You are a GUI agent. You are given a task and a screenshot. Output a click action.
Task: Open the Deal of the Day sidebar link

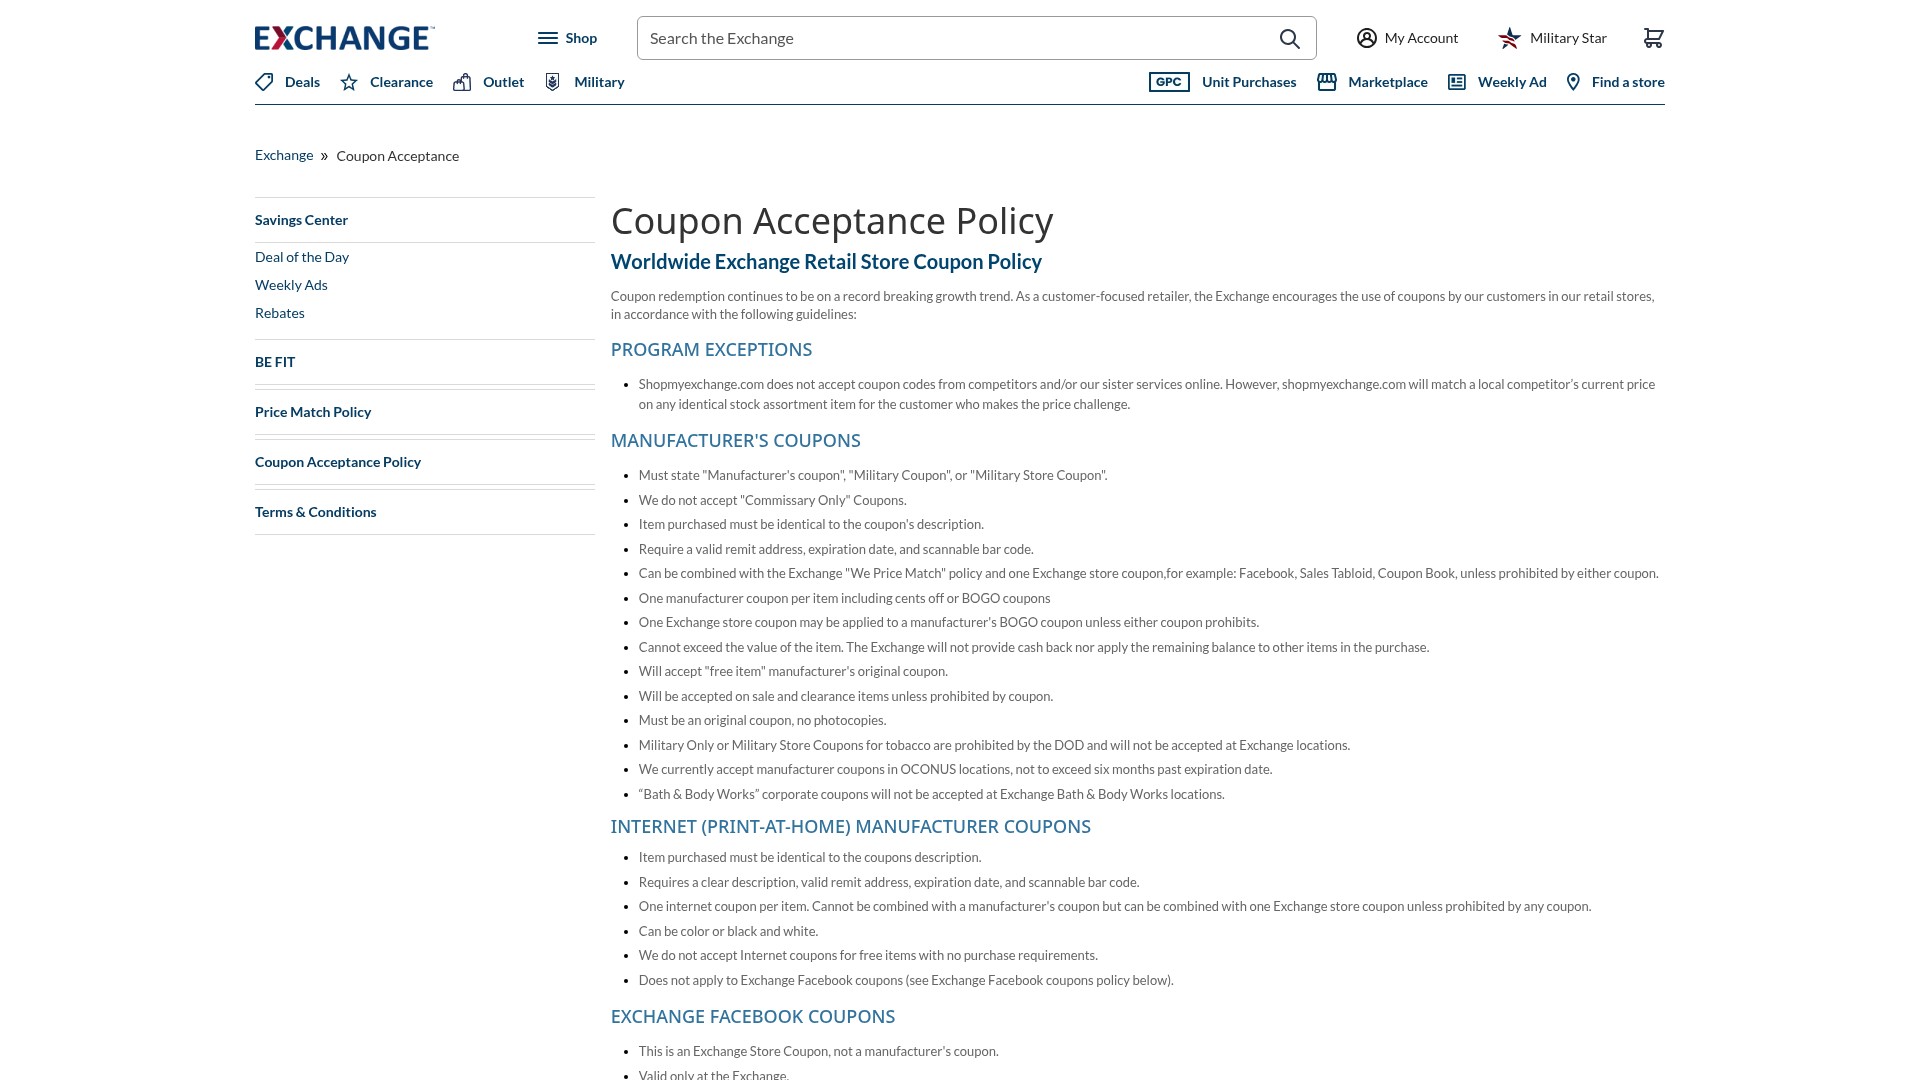[x=302, y=257]
